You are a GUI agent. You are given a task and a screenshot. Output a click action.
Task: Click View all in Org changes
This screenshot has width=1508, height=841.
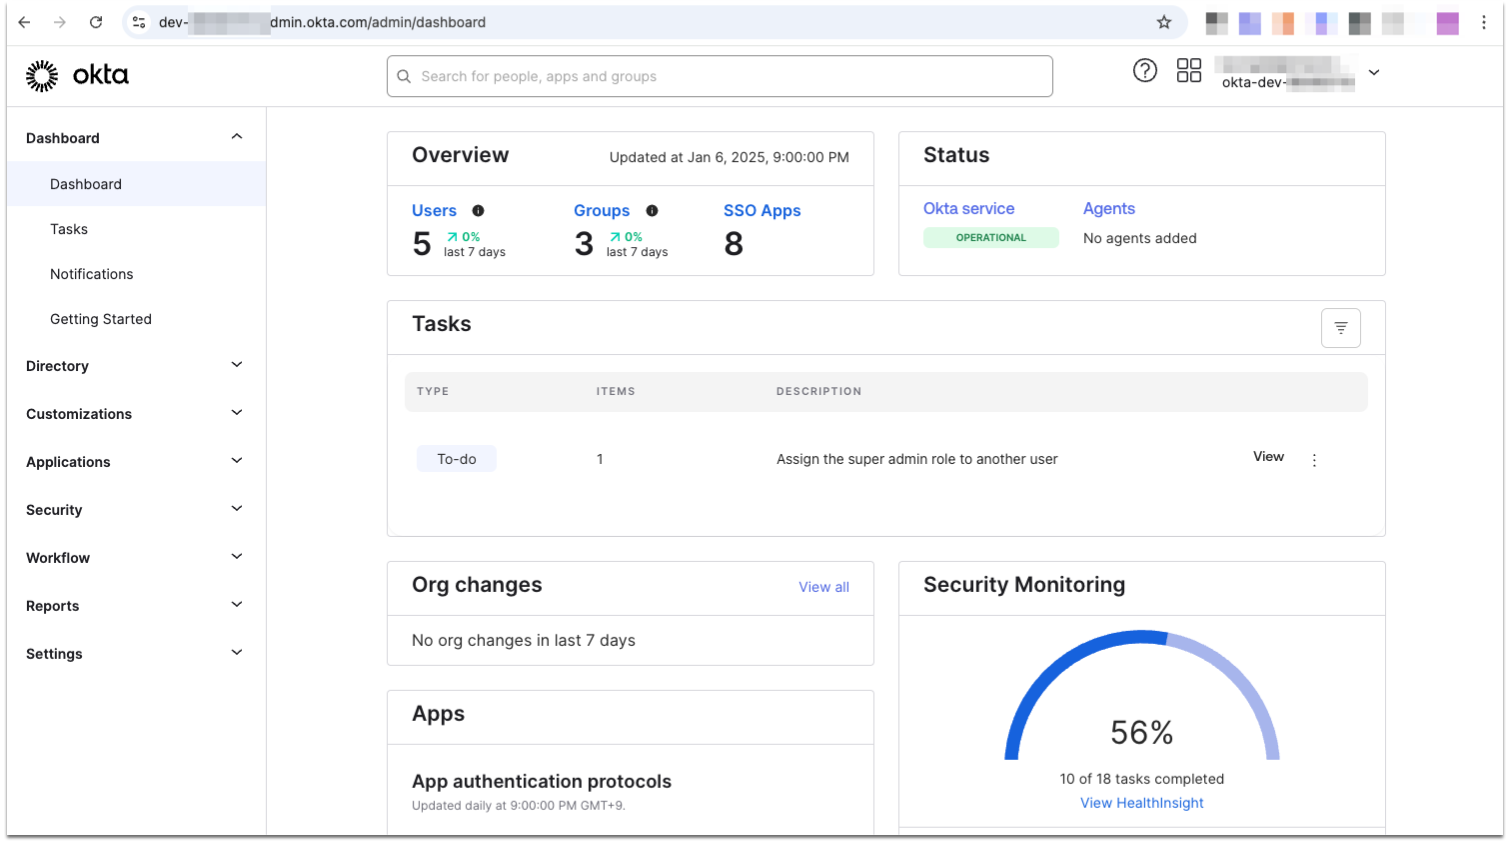coord(823,587)
